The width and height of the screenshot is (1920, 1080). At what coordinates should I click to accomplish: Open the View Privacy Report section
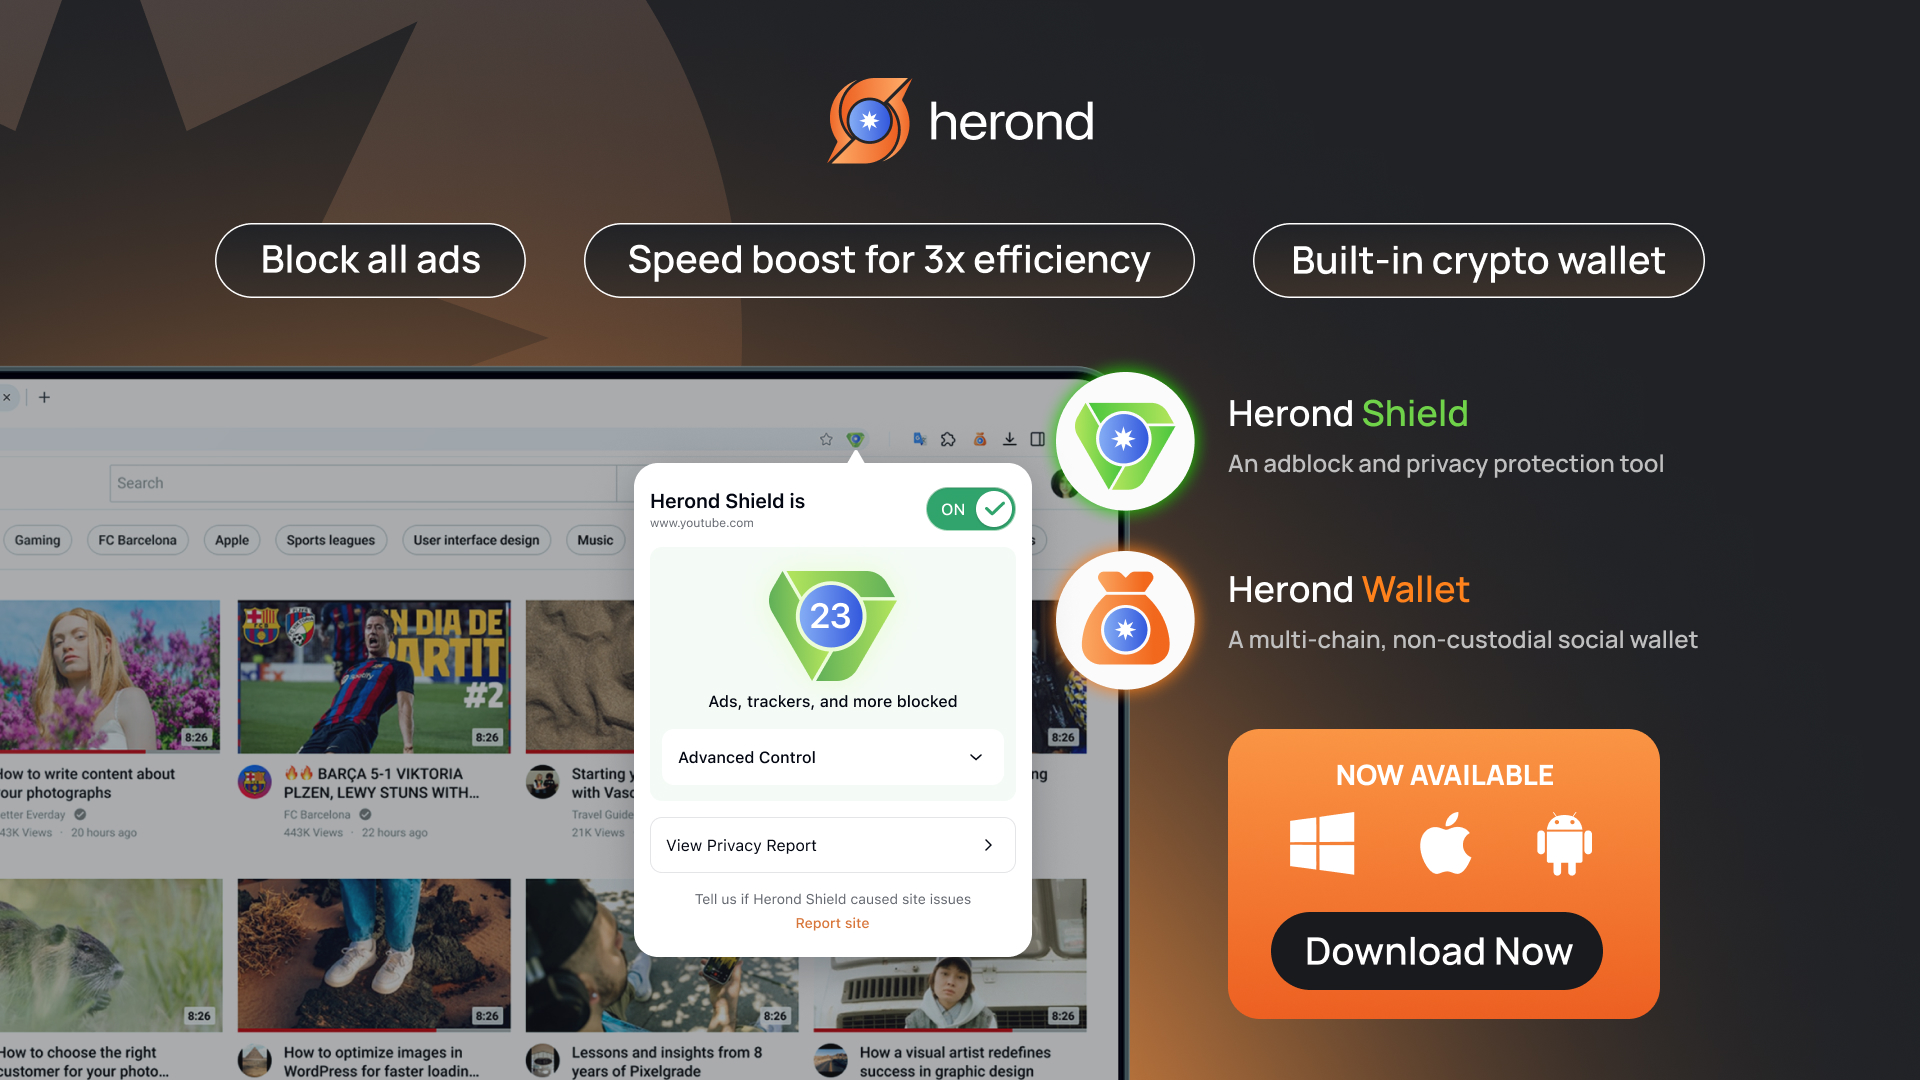(831, 844)
